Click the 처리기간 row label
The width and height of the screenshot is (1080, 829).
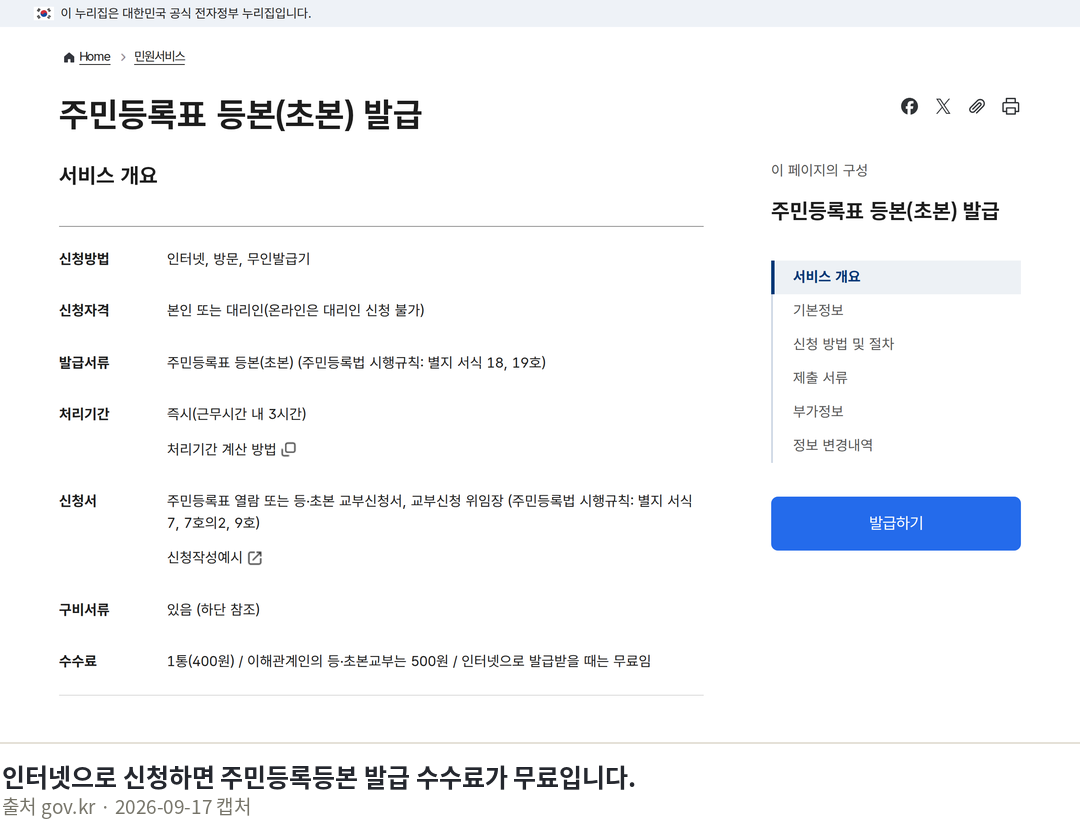[x=84, y=414]
